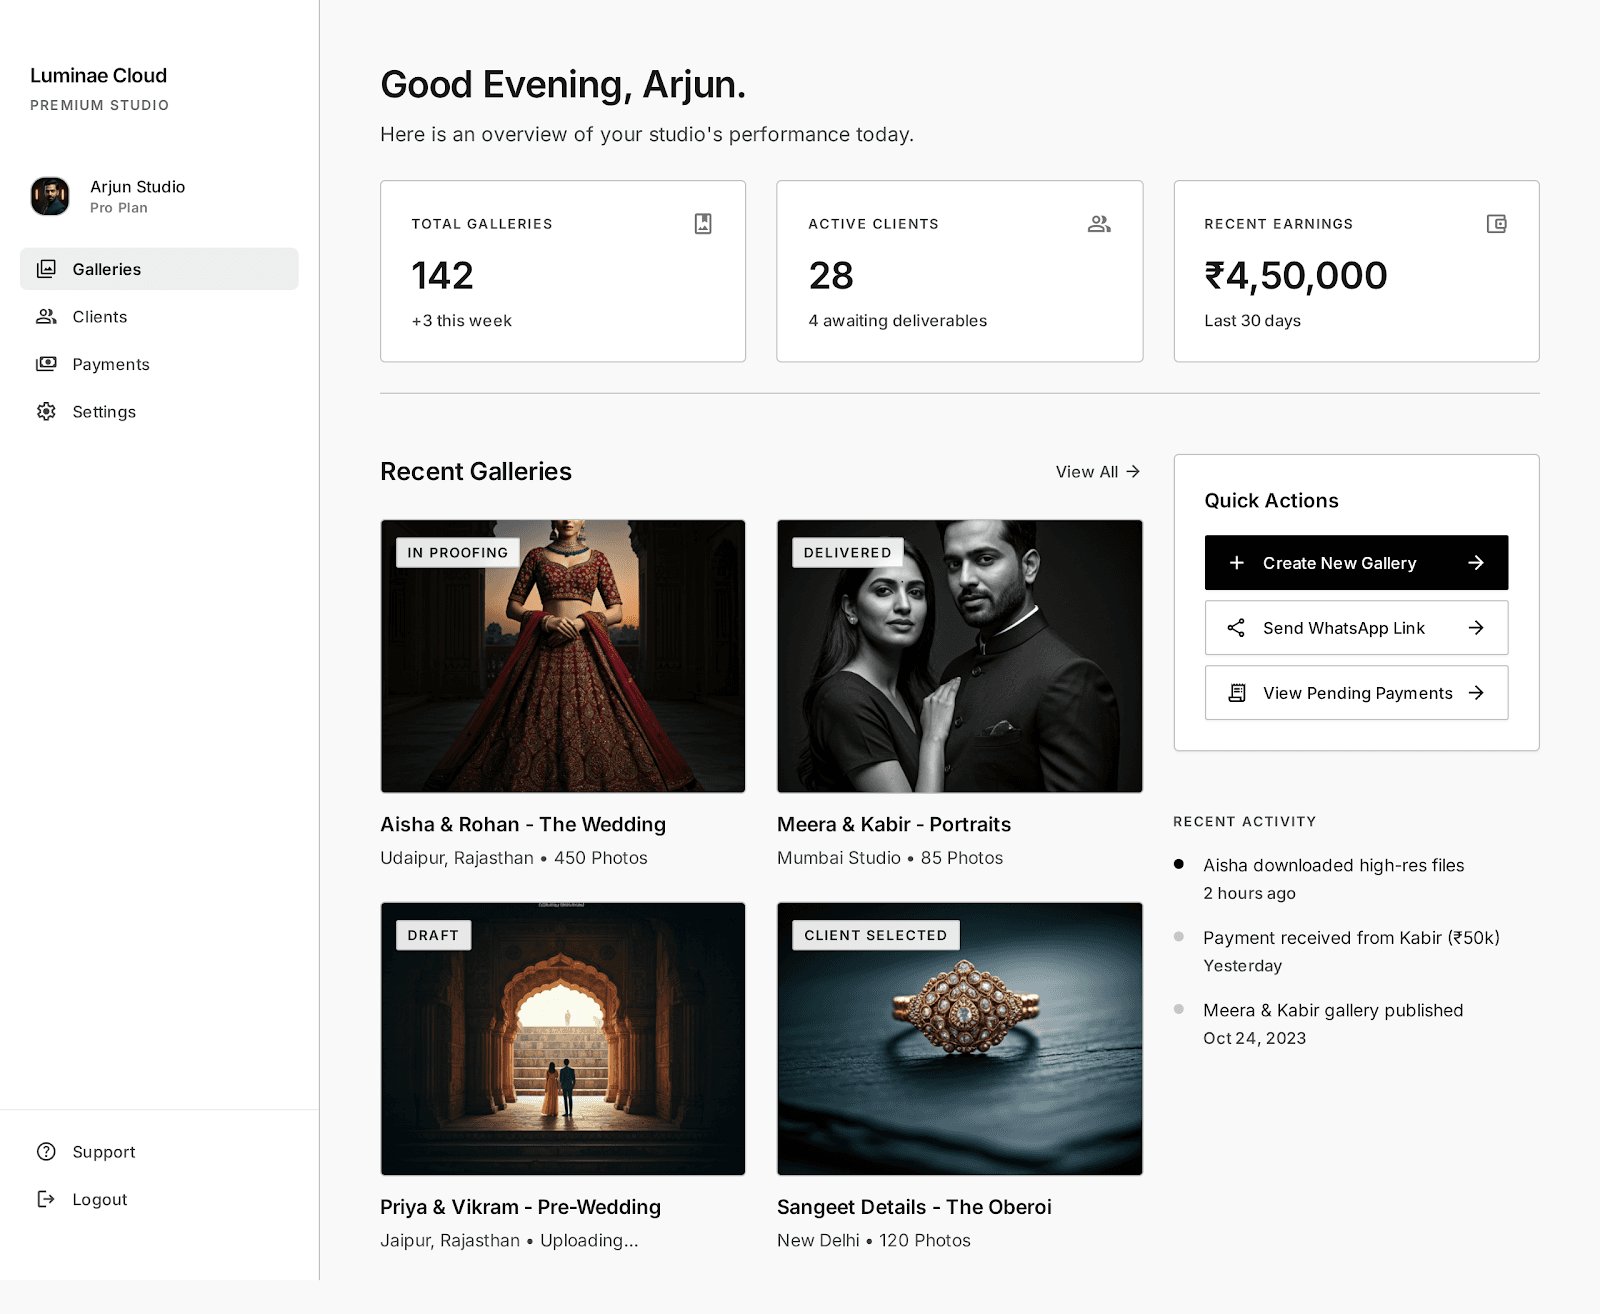
Task: Click the '2 hours ago' timestamp
Action: [x=1249, y=893]
